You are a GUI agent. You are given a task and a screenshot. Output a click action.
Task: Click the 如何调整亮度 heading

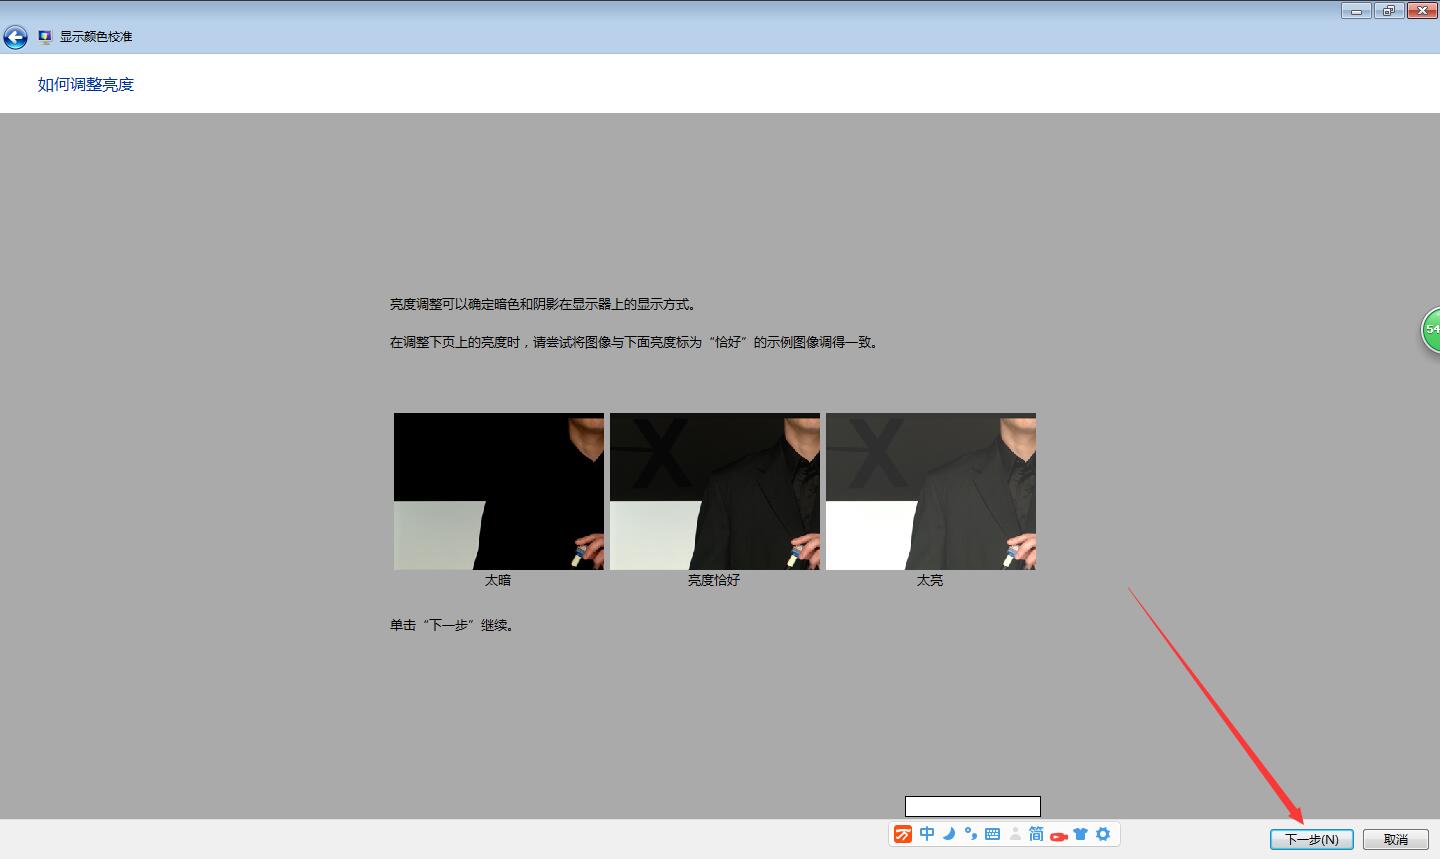[86, 85]
